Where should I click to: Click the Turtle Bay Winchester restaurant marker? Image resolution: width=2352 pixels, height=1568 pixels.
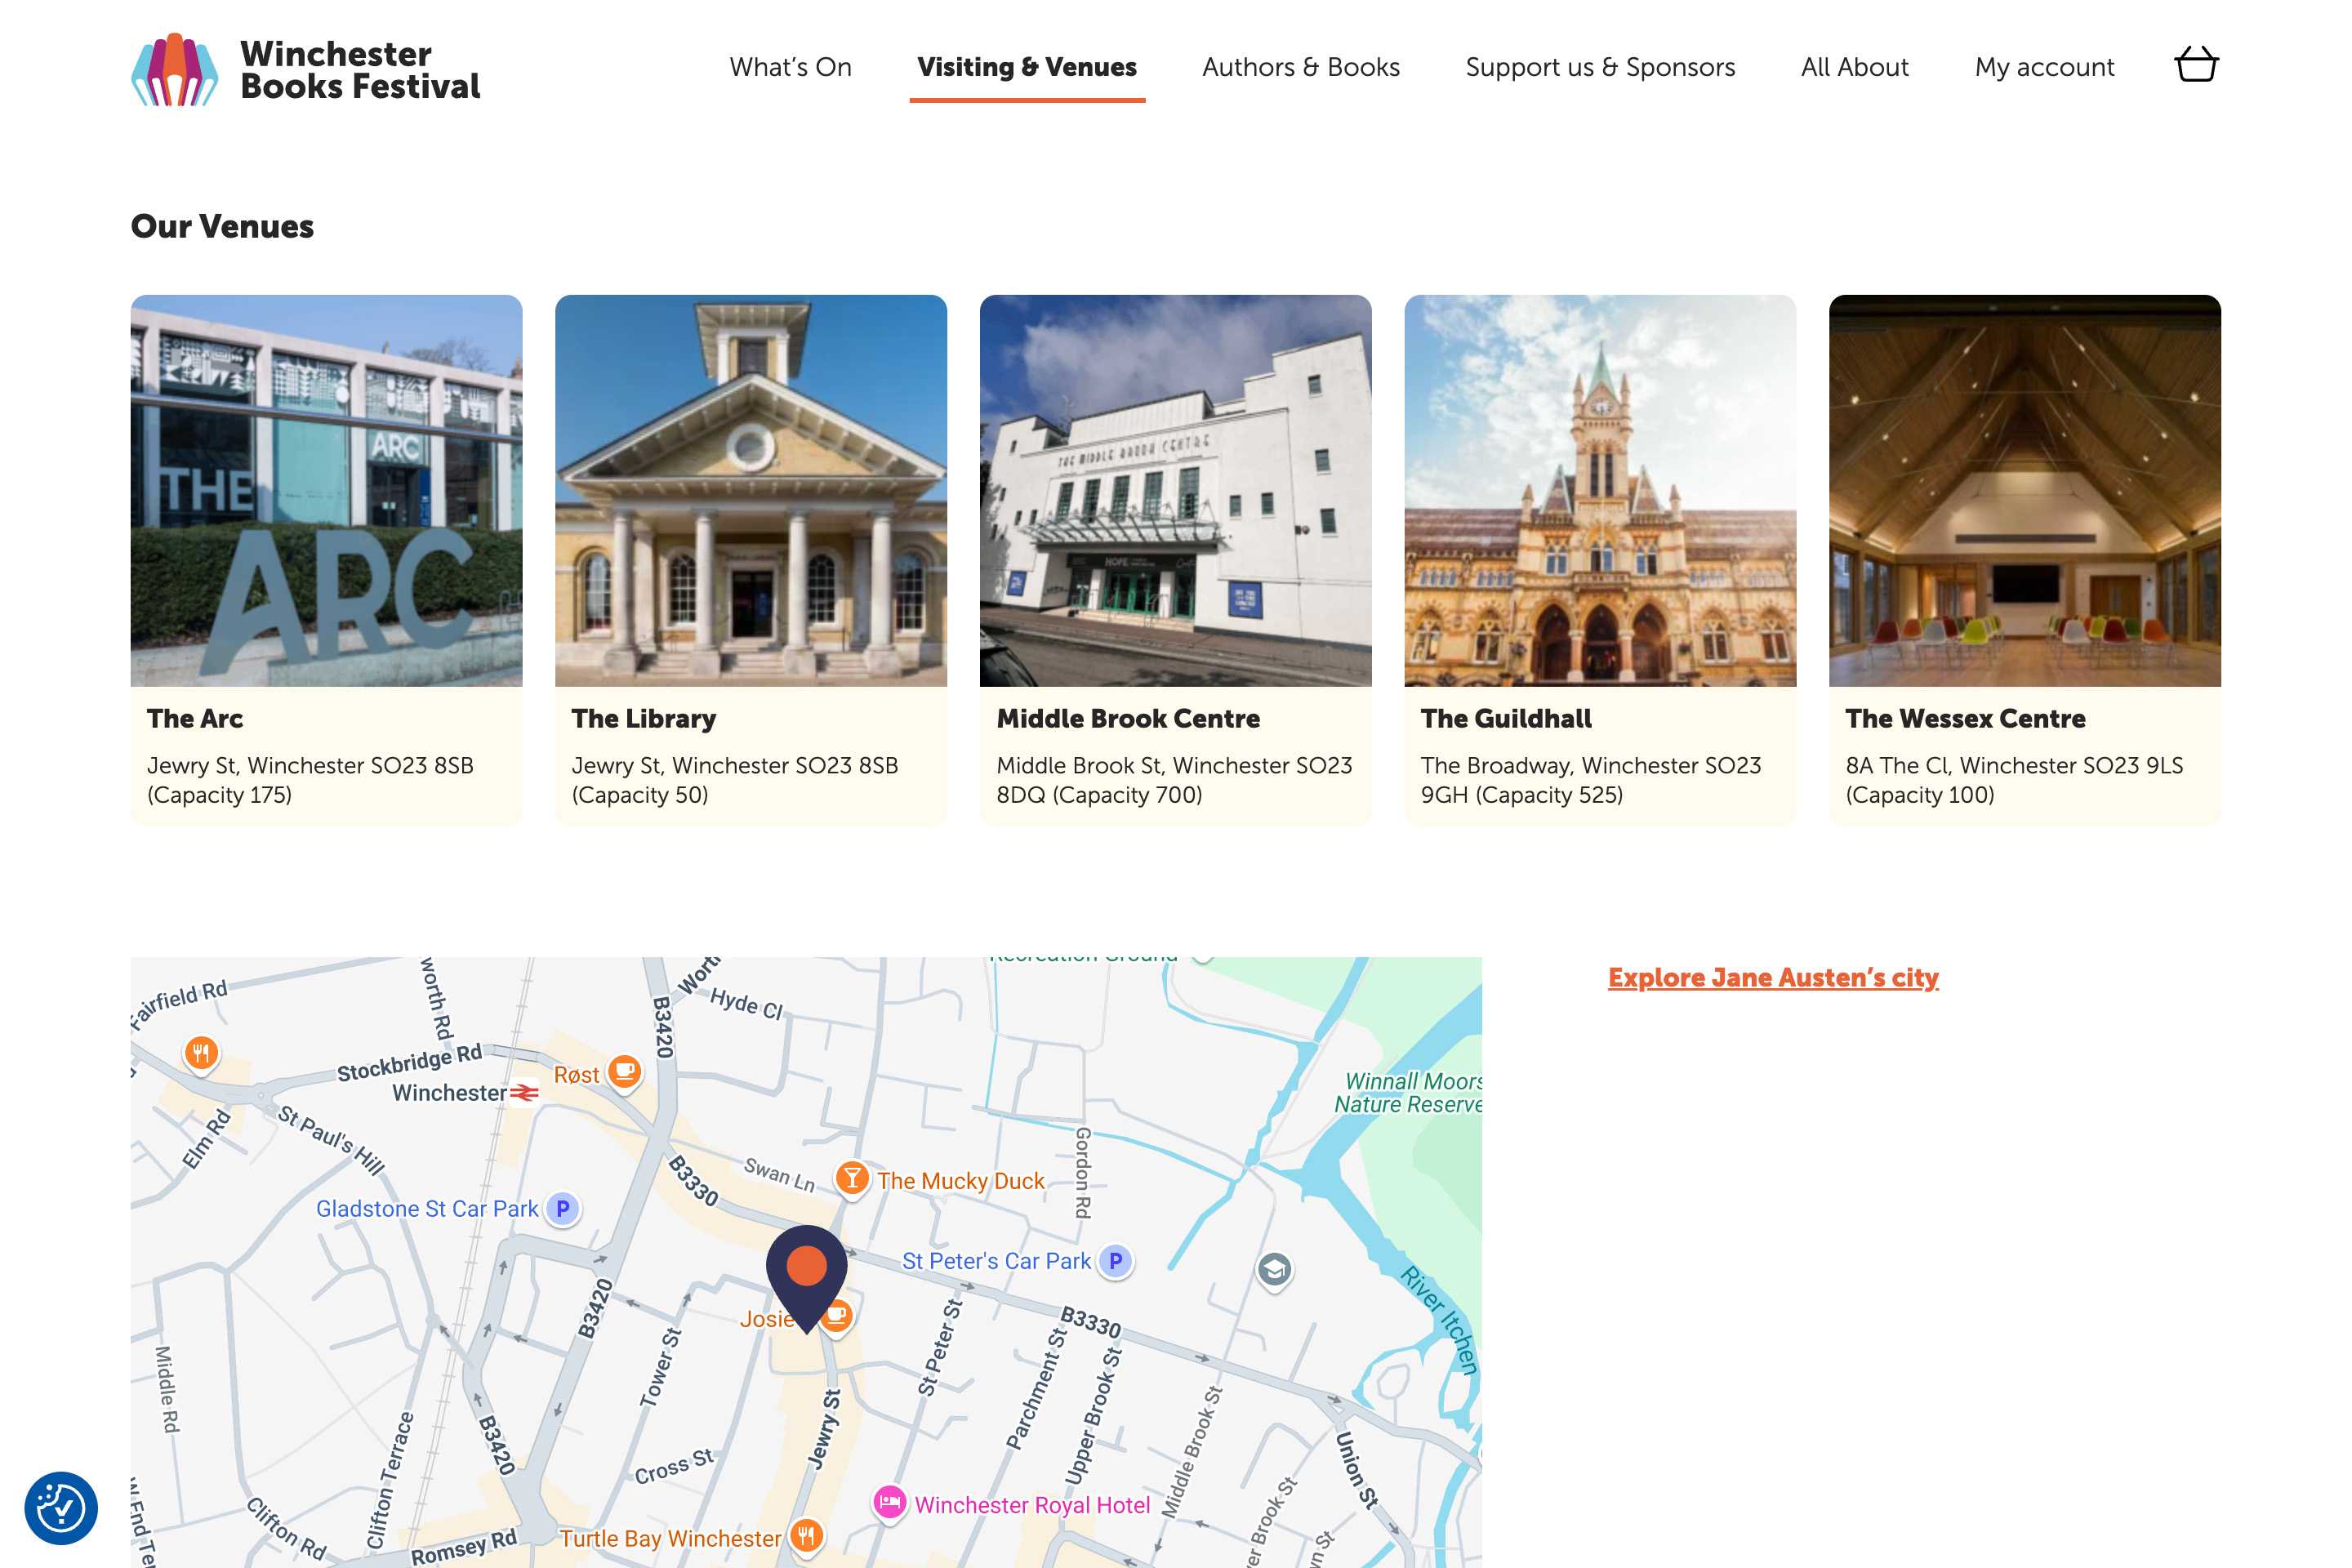pyautogui.click(x=806, y=1536)
